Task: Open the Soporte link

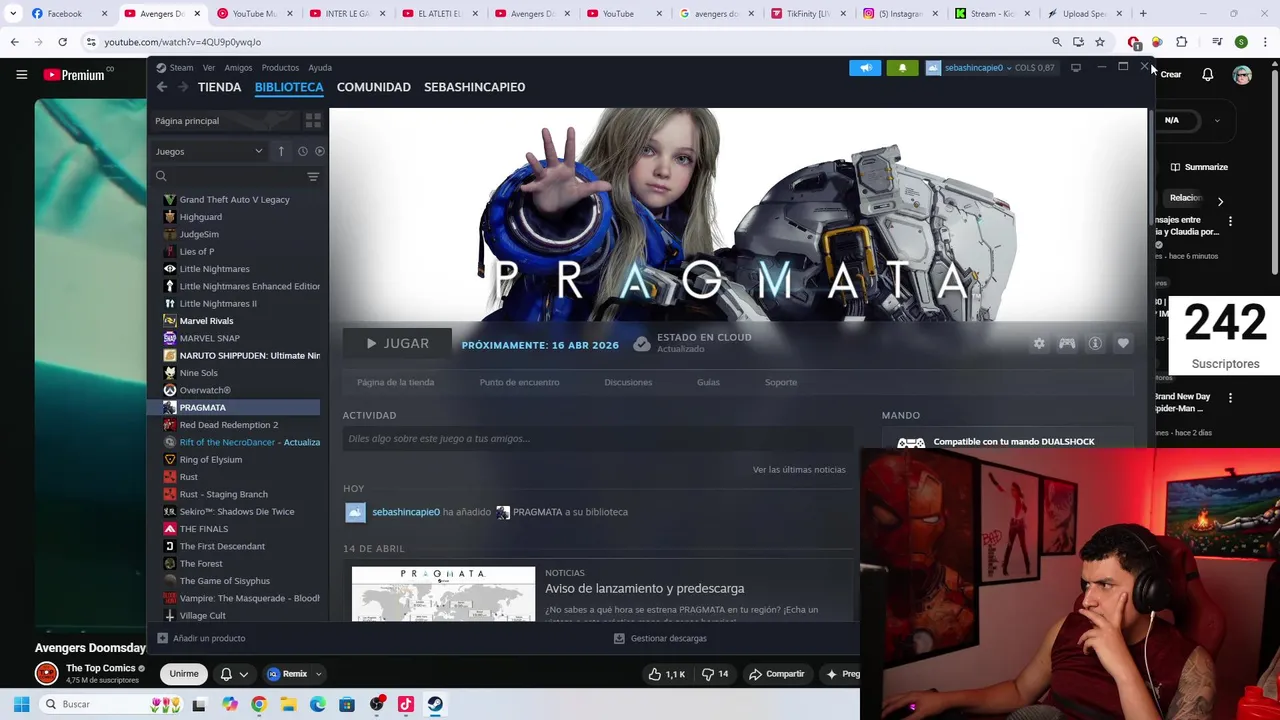Action: pos(781,382)
